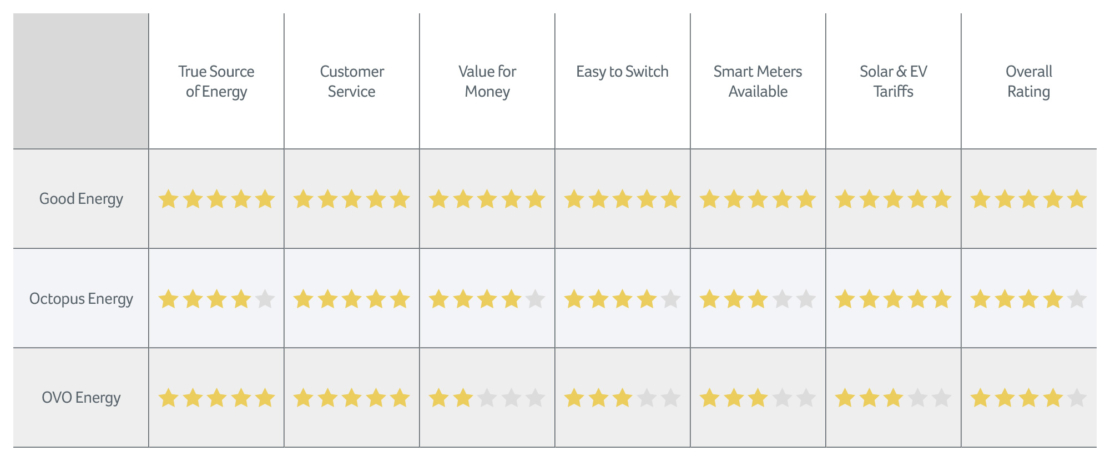Click Octopus Energy's Value for Money stars
The height and width of the screenshot is (461, 1110).
[x=487, y=299]
